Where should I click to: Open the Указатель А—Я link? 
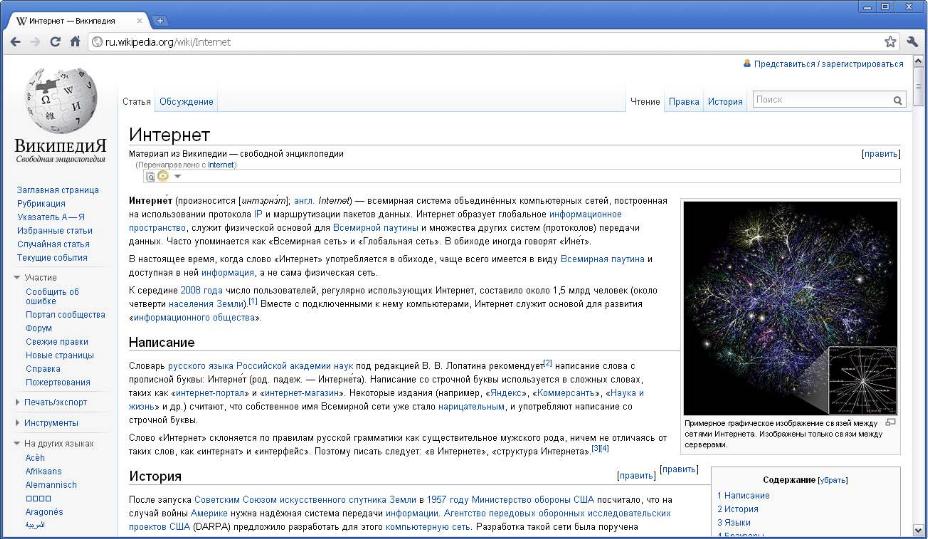[x=51, y=217]
